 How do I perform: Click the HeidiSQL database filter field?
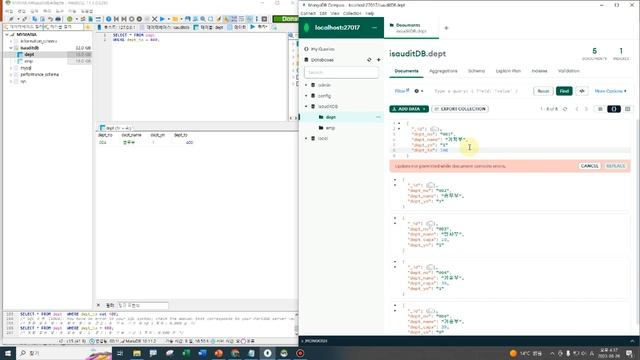pyautogui.click(x=24, y=27)
